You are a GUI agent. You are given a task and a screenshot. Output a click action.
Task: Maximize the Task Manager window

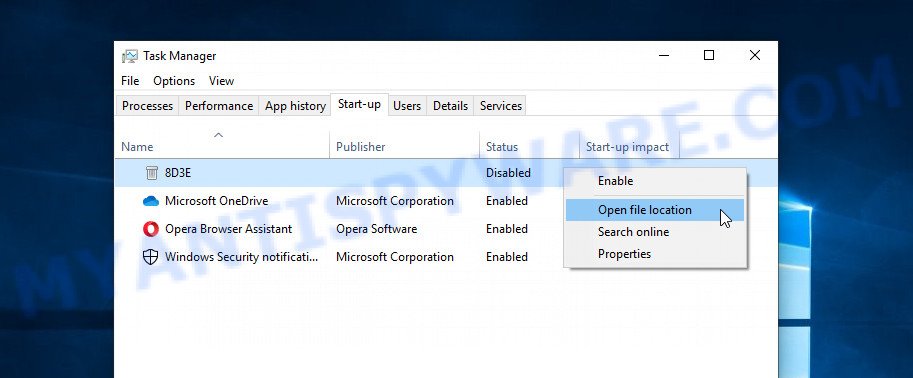point(709,55)
